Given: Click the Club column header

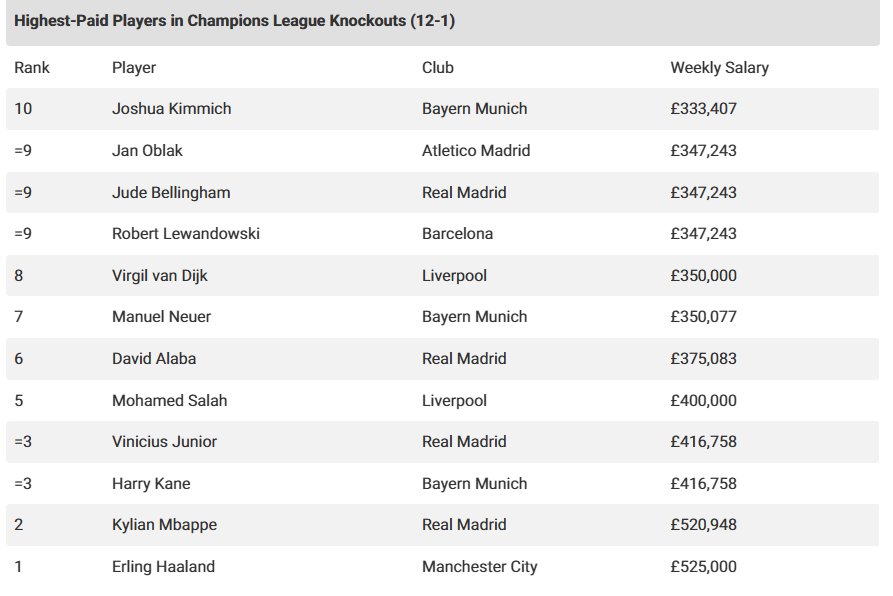Looking at the screenshot, I should [x=438, y=68].
